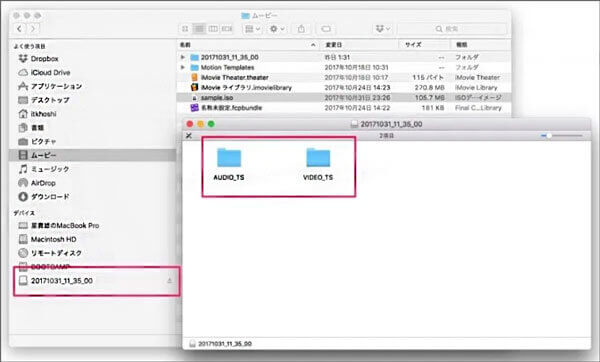Open the action gear menu
Viewport: 600px width, 362px height.
click(277, 29)
